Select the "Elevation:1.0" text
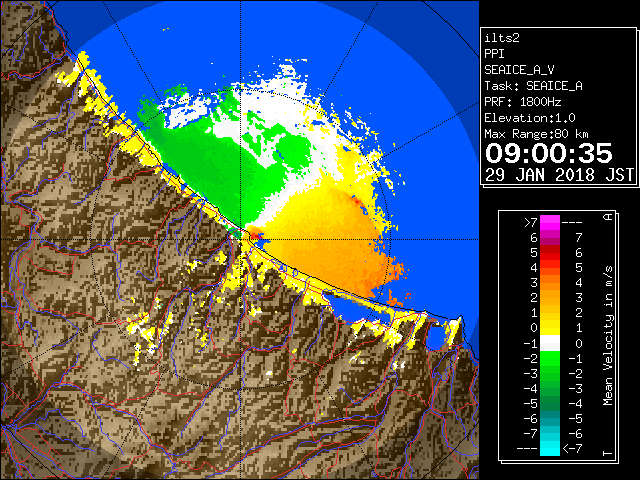 (530, 118)
